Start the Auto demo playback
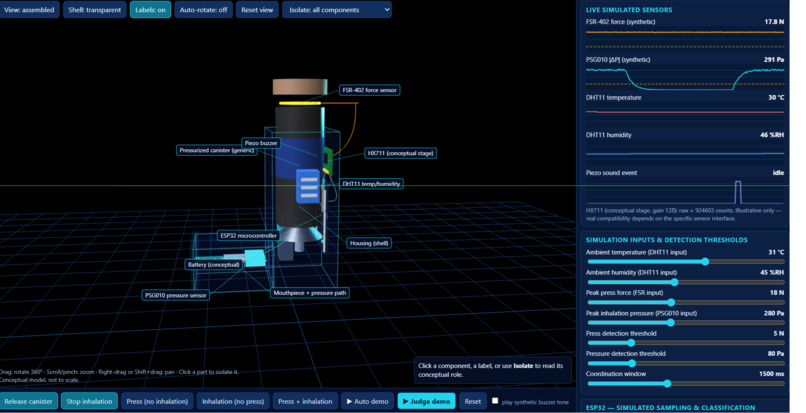The height and width of the screenshot is (413, 806). [368, 401]
